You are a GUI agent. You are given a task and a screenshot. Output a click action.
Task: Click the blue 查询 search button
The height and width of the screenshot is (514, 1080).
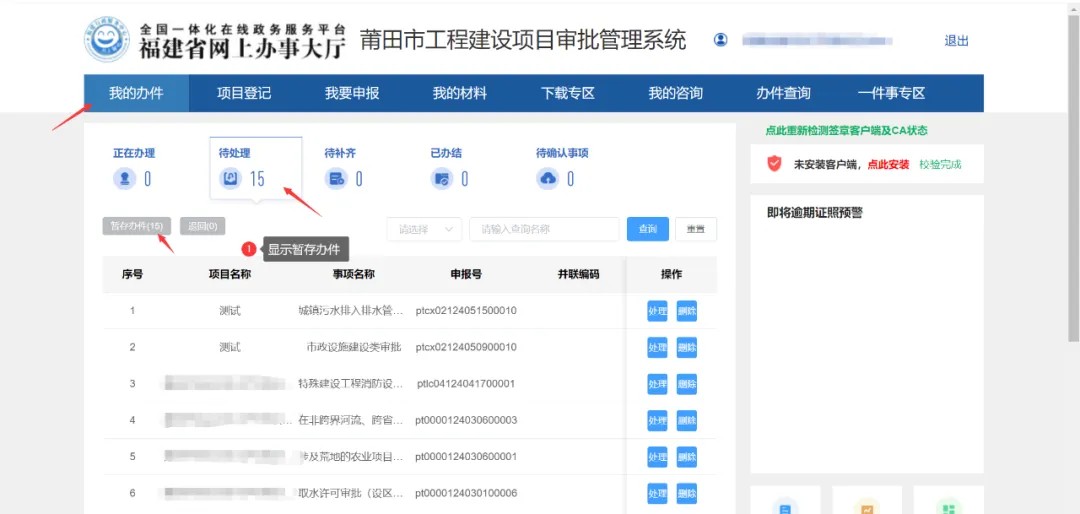point(648,229)
